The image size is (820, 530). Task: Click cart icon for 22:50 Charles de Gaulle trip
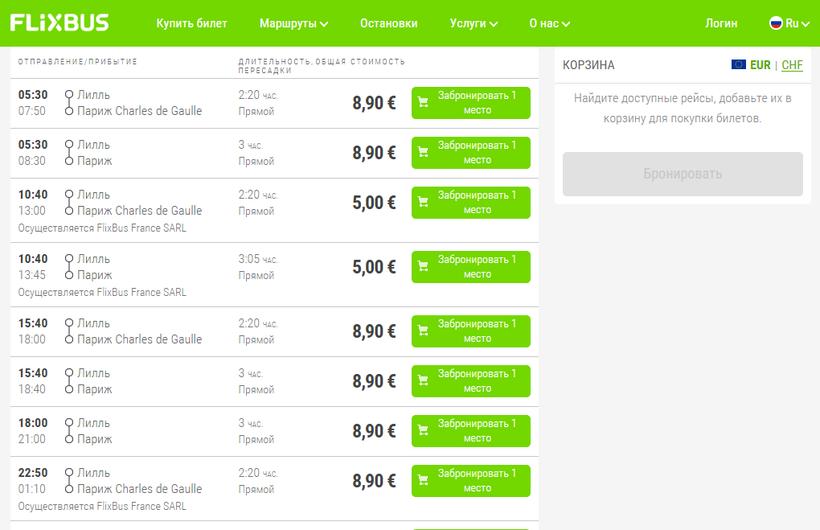tap(423, 481)
